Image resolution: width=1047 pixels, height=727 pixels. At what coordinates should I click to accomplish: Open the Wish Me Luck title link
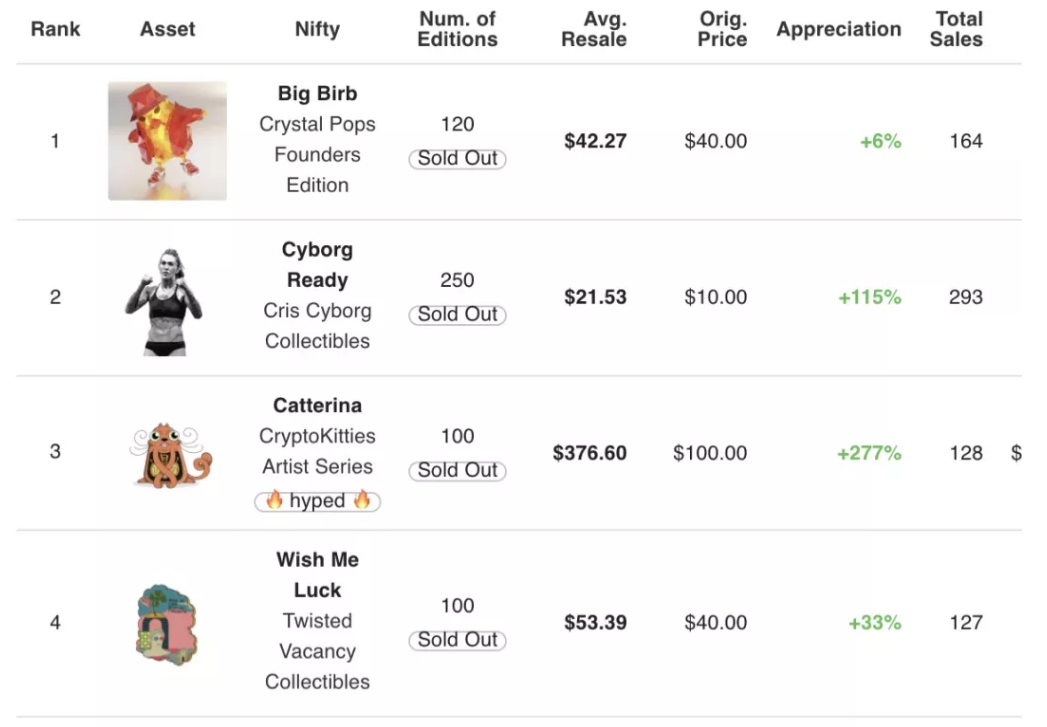click(x=317, y=575)
